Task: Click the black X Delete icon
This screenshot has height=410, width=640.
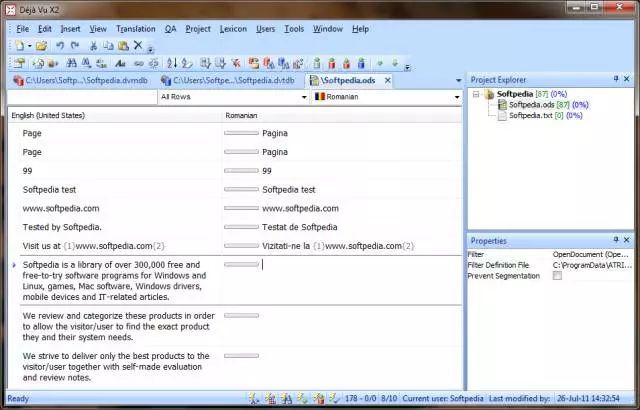Action: (x=138, y=45)
